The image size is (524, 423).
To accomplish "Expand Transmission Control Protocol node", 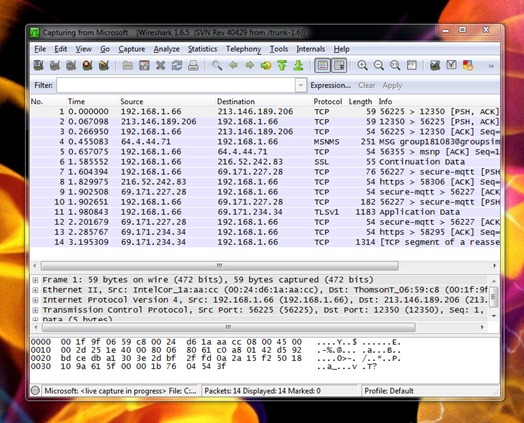I will (35, 310).
